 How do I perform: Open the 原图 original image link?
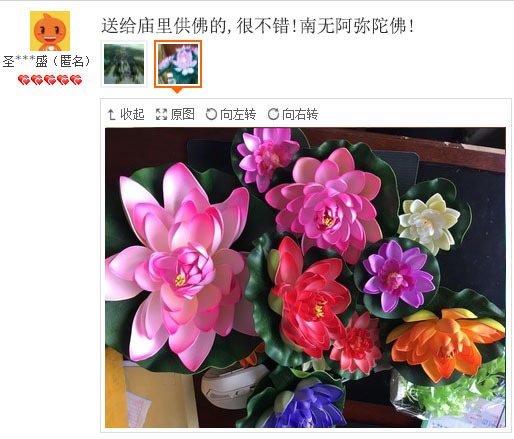[x=183, y=114]
